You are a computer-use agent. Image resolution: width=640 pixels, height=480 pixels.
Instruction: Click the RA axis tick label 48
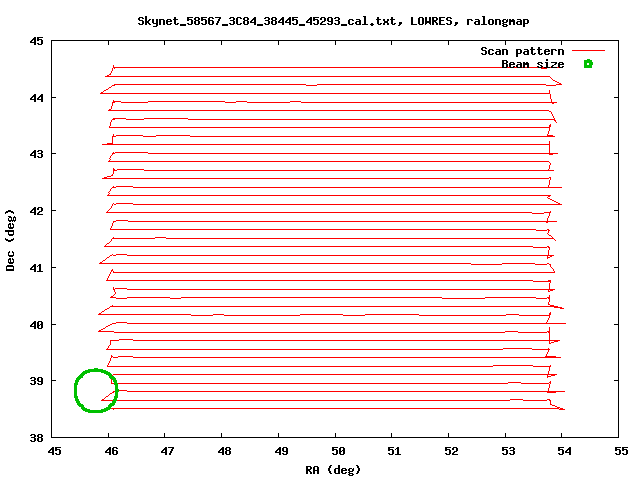(224, 451)
